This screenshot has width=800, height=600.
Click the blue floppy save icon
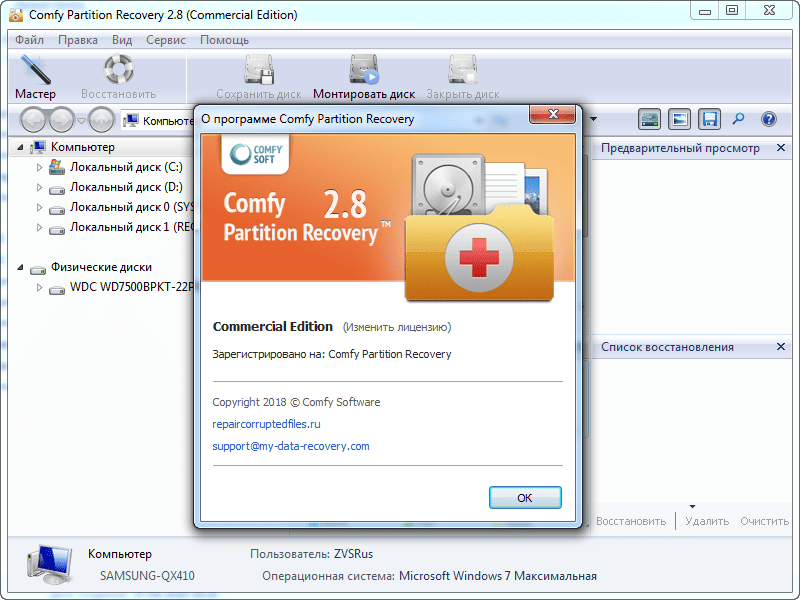coord(710,119)
